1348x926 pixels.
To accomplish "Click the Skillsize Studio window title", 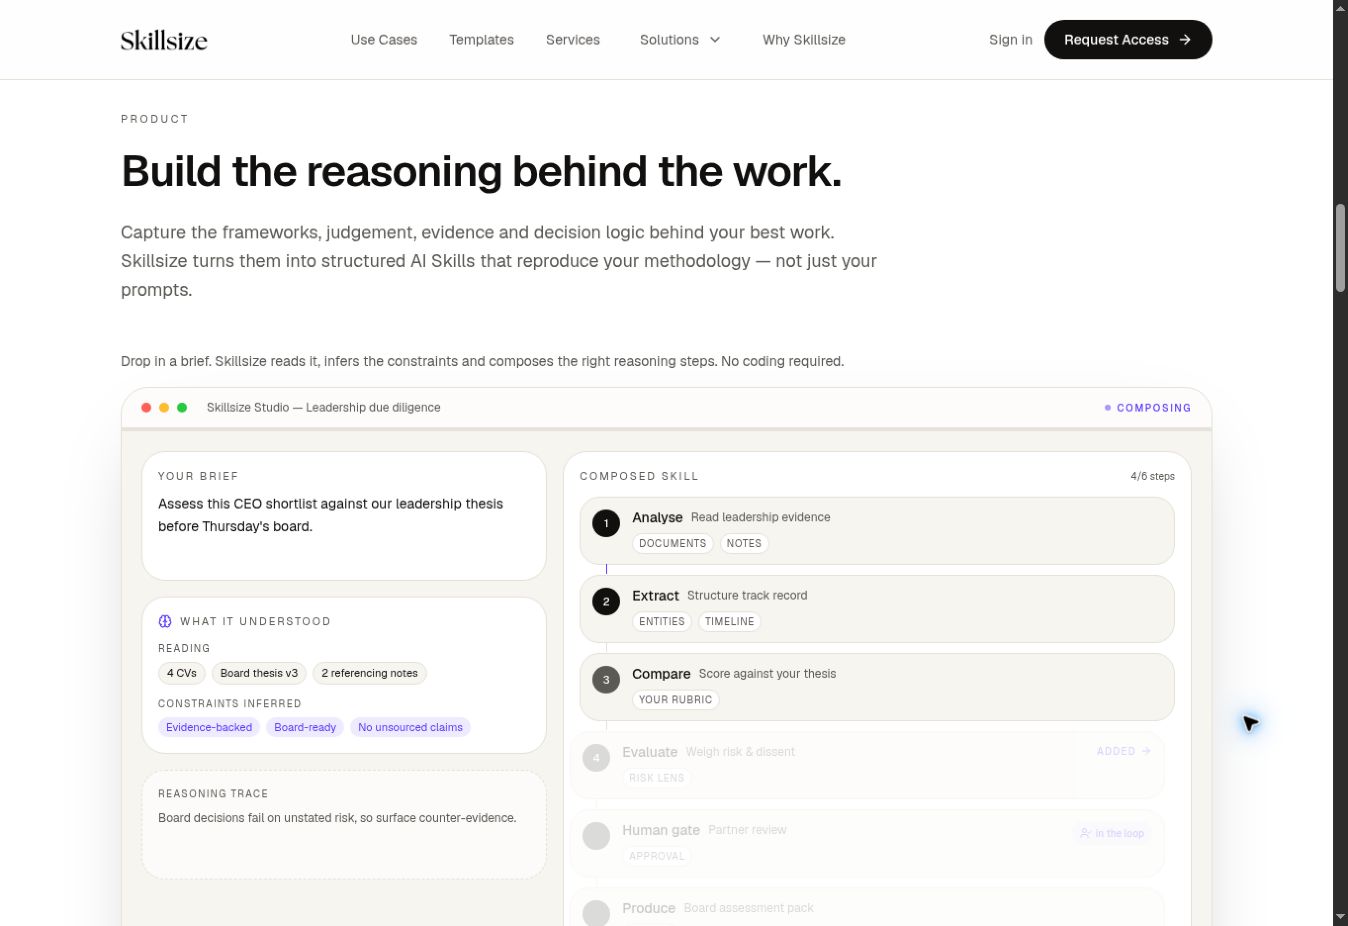I will coord(323,408).
